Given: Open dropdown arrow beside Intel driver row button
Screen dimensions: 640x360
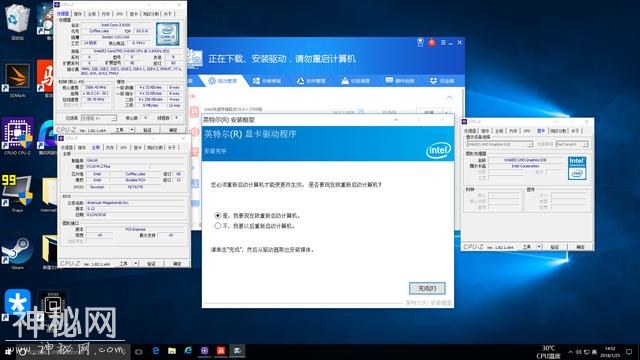Looking at the screenshot, I should click(447, 112).
